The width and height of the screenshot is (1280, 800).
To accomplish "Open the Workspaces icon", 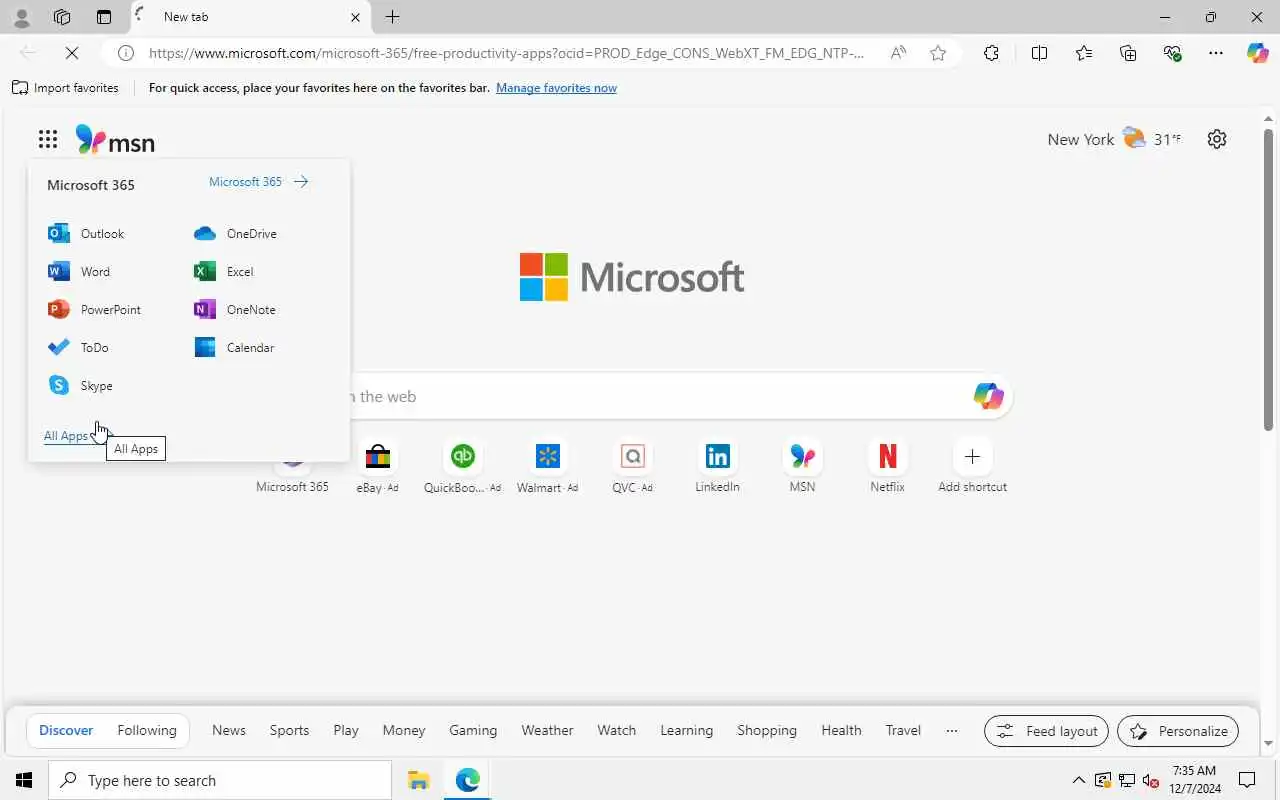I will click(62, 17).
